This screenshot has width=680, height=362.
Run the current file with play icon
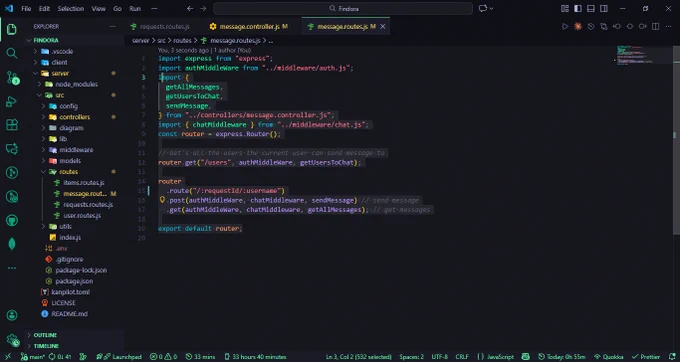tap(565, 26)
